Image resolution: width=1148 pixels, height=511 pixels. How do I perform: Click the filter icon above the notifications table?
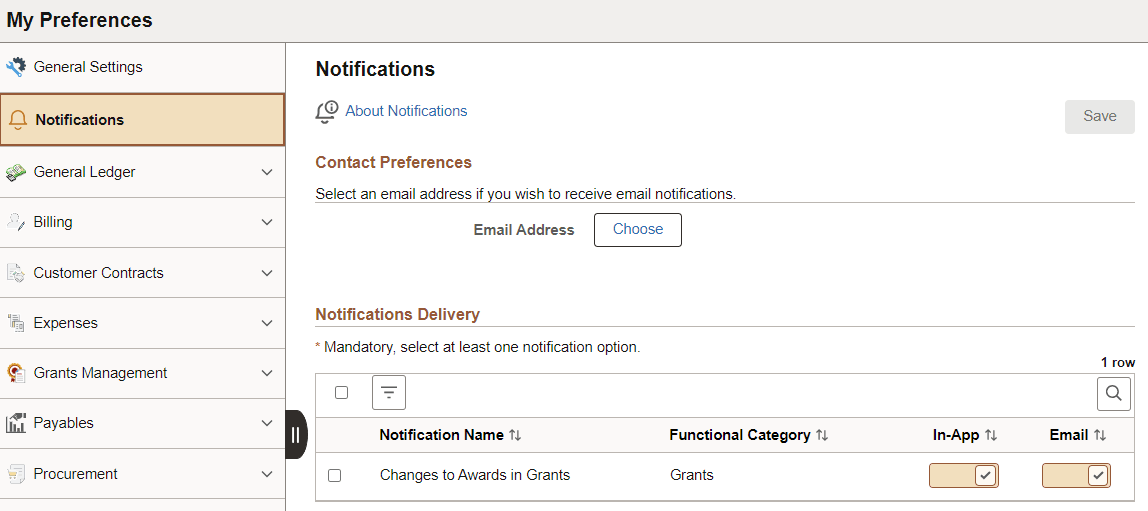click(x=389, y=393)
